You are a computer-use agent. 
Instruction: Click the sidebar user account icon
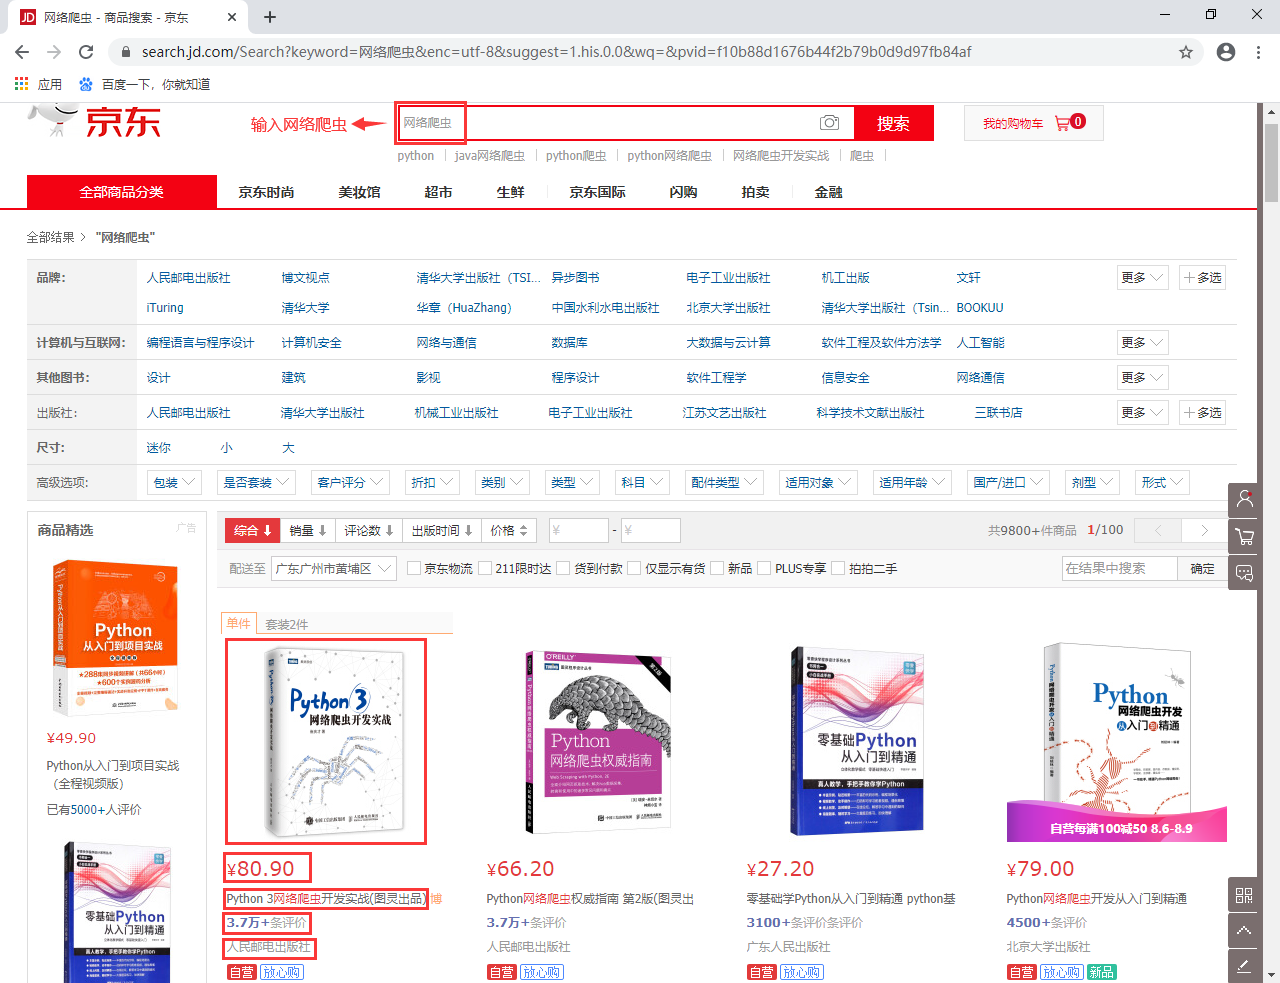pos(1245,498)
